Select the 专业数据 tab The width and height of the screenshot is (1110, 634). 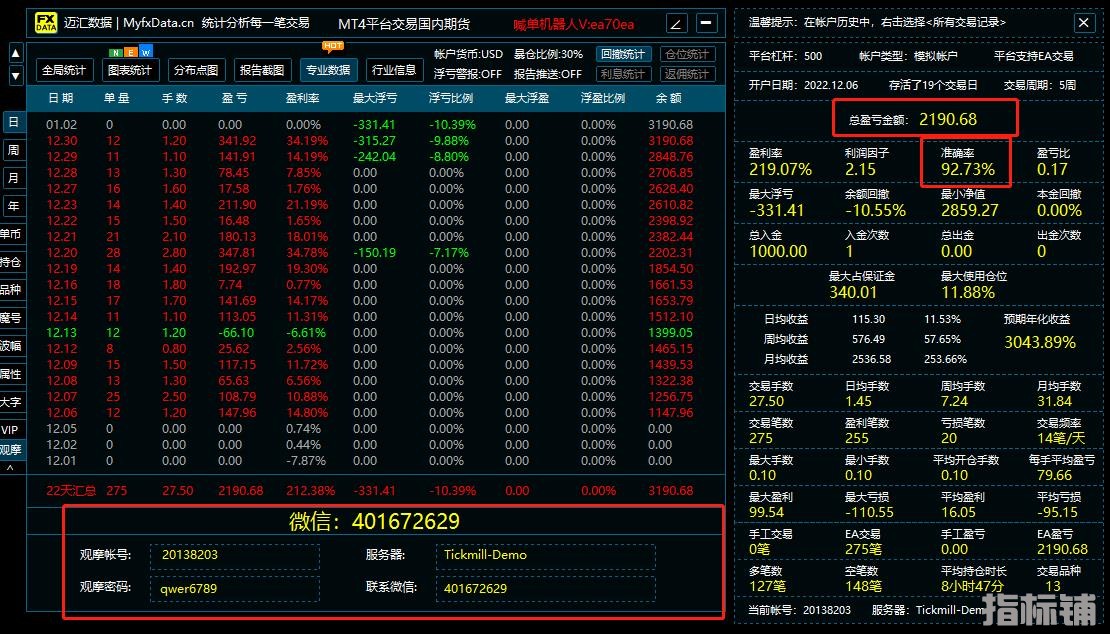click(x=328, y=70)
